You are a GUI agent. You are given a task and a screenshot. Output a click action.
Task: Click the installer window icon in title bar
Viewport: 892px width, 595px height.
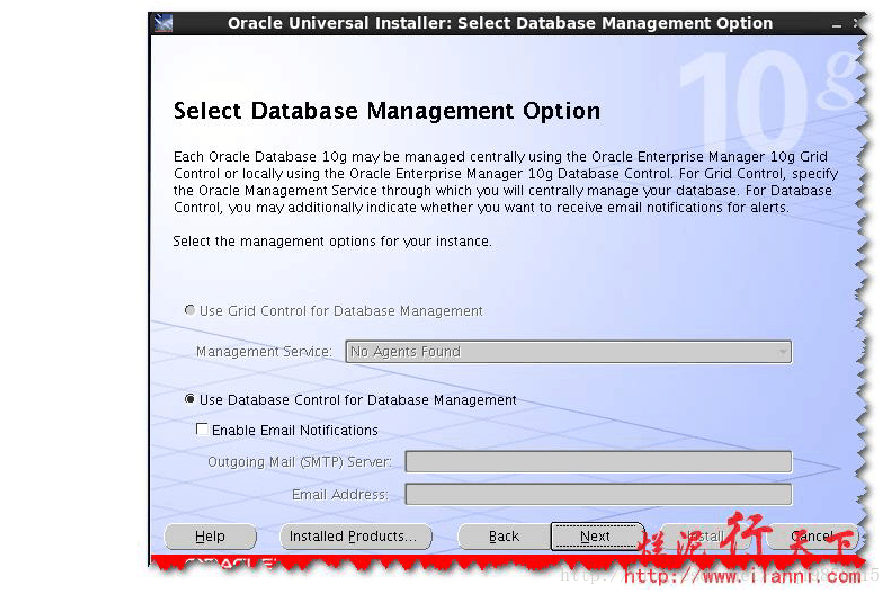click(x=164, y=23)
